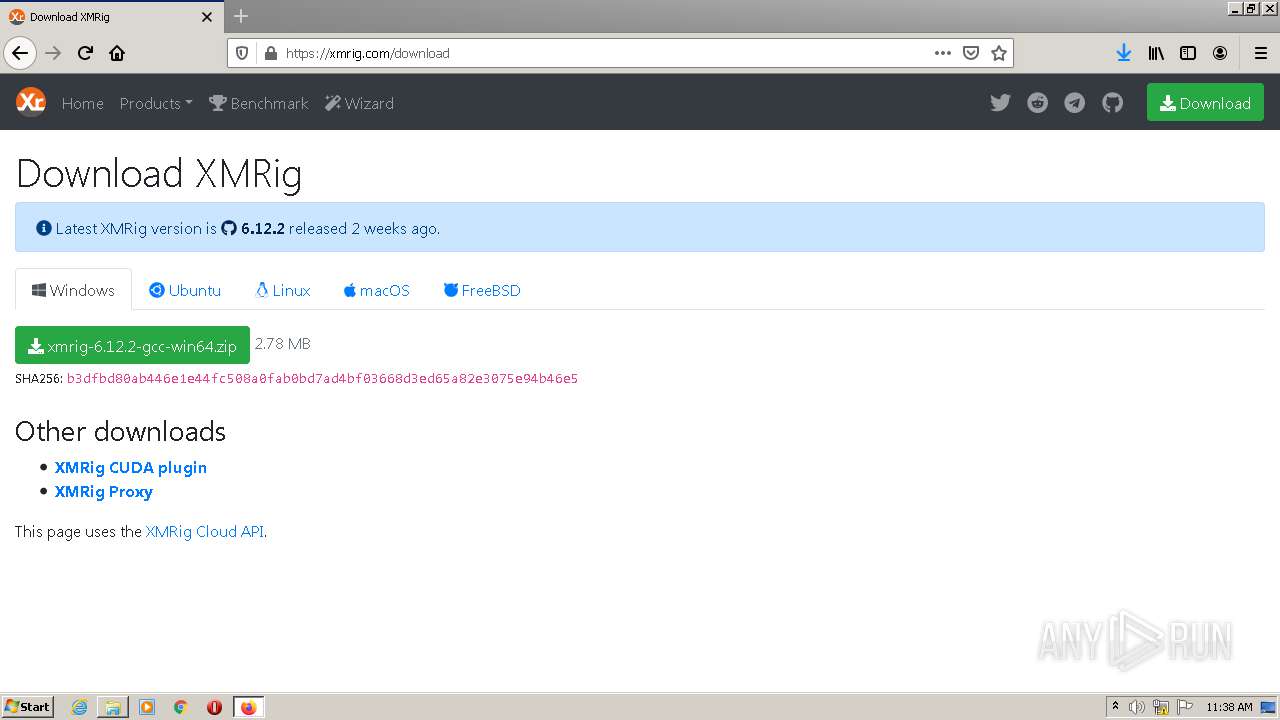
Task: Launch Chrome from taskbar
Action: (181, 707)
